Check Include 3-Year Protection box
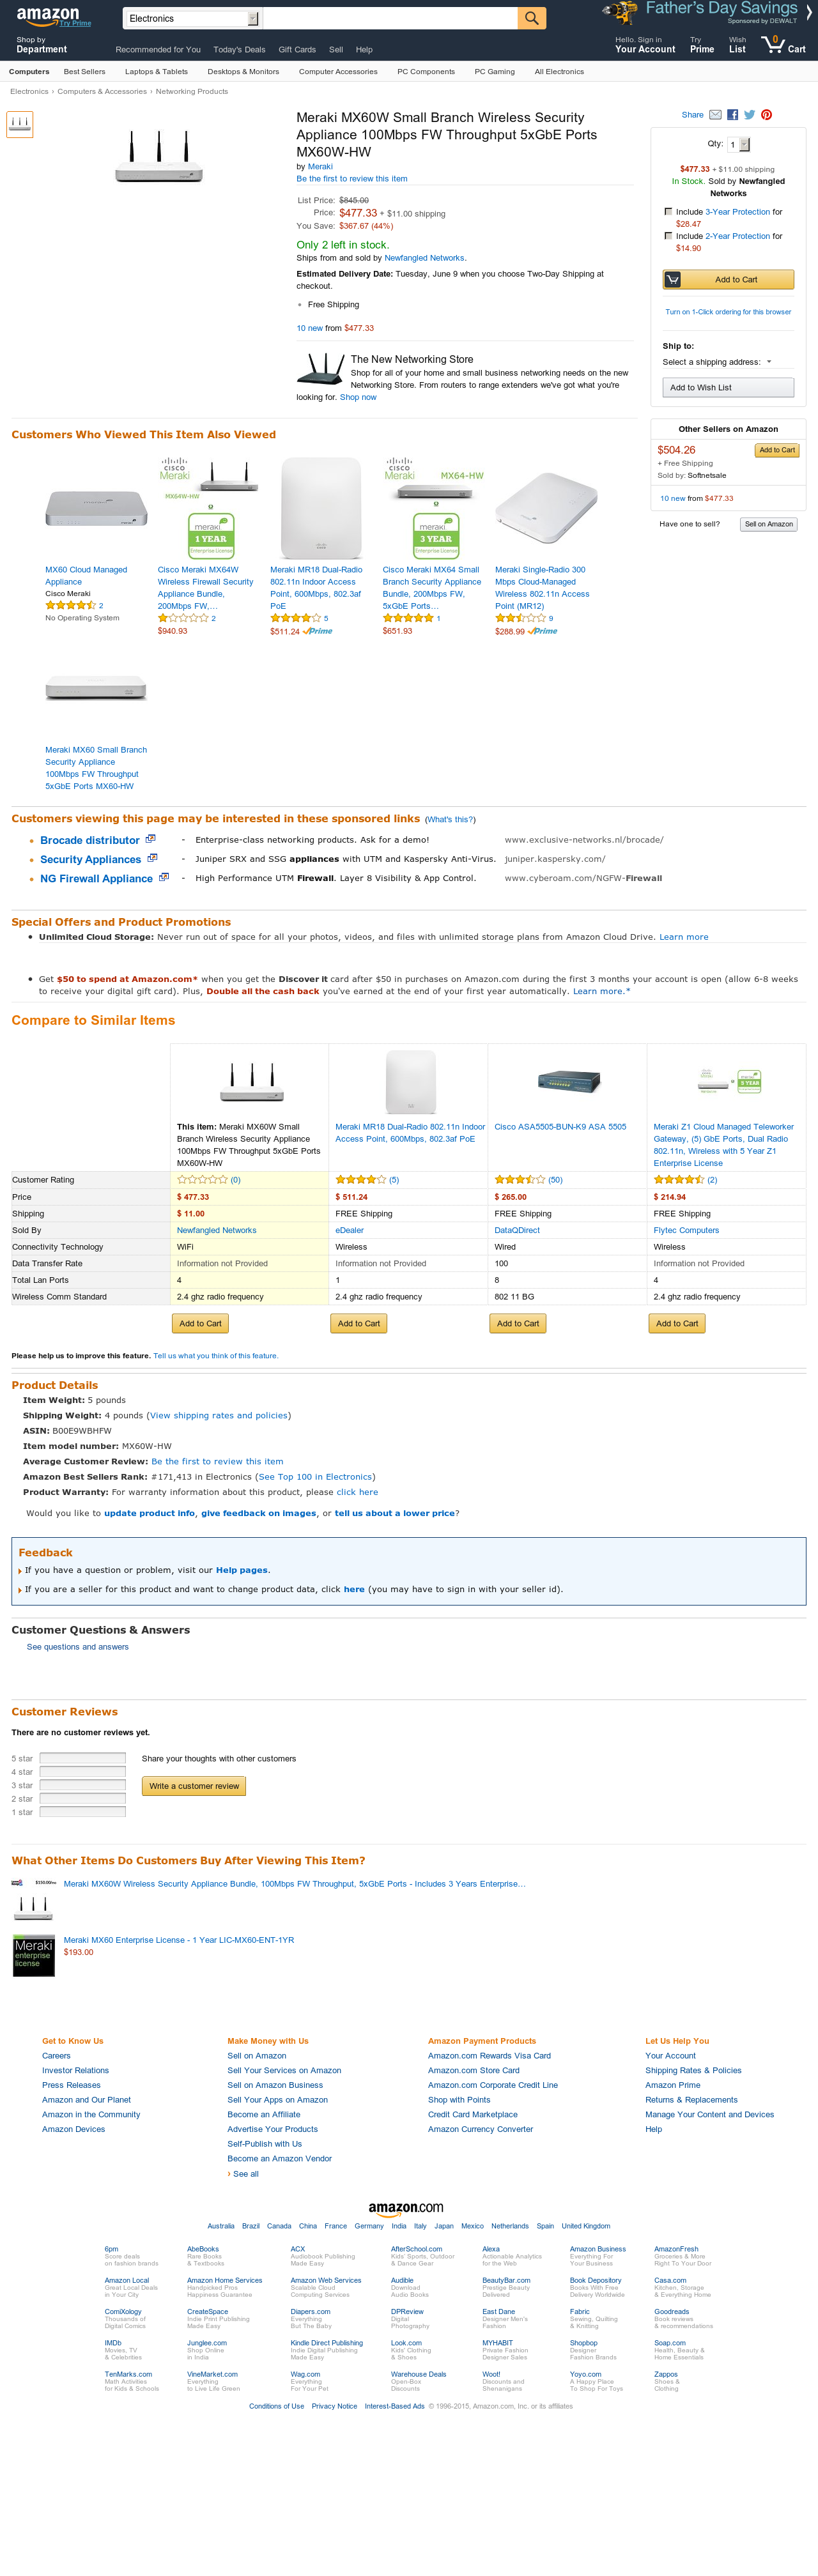This screenshot has width=818, height=2576. (668, 212)
